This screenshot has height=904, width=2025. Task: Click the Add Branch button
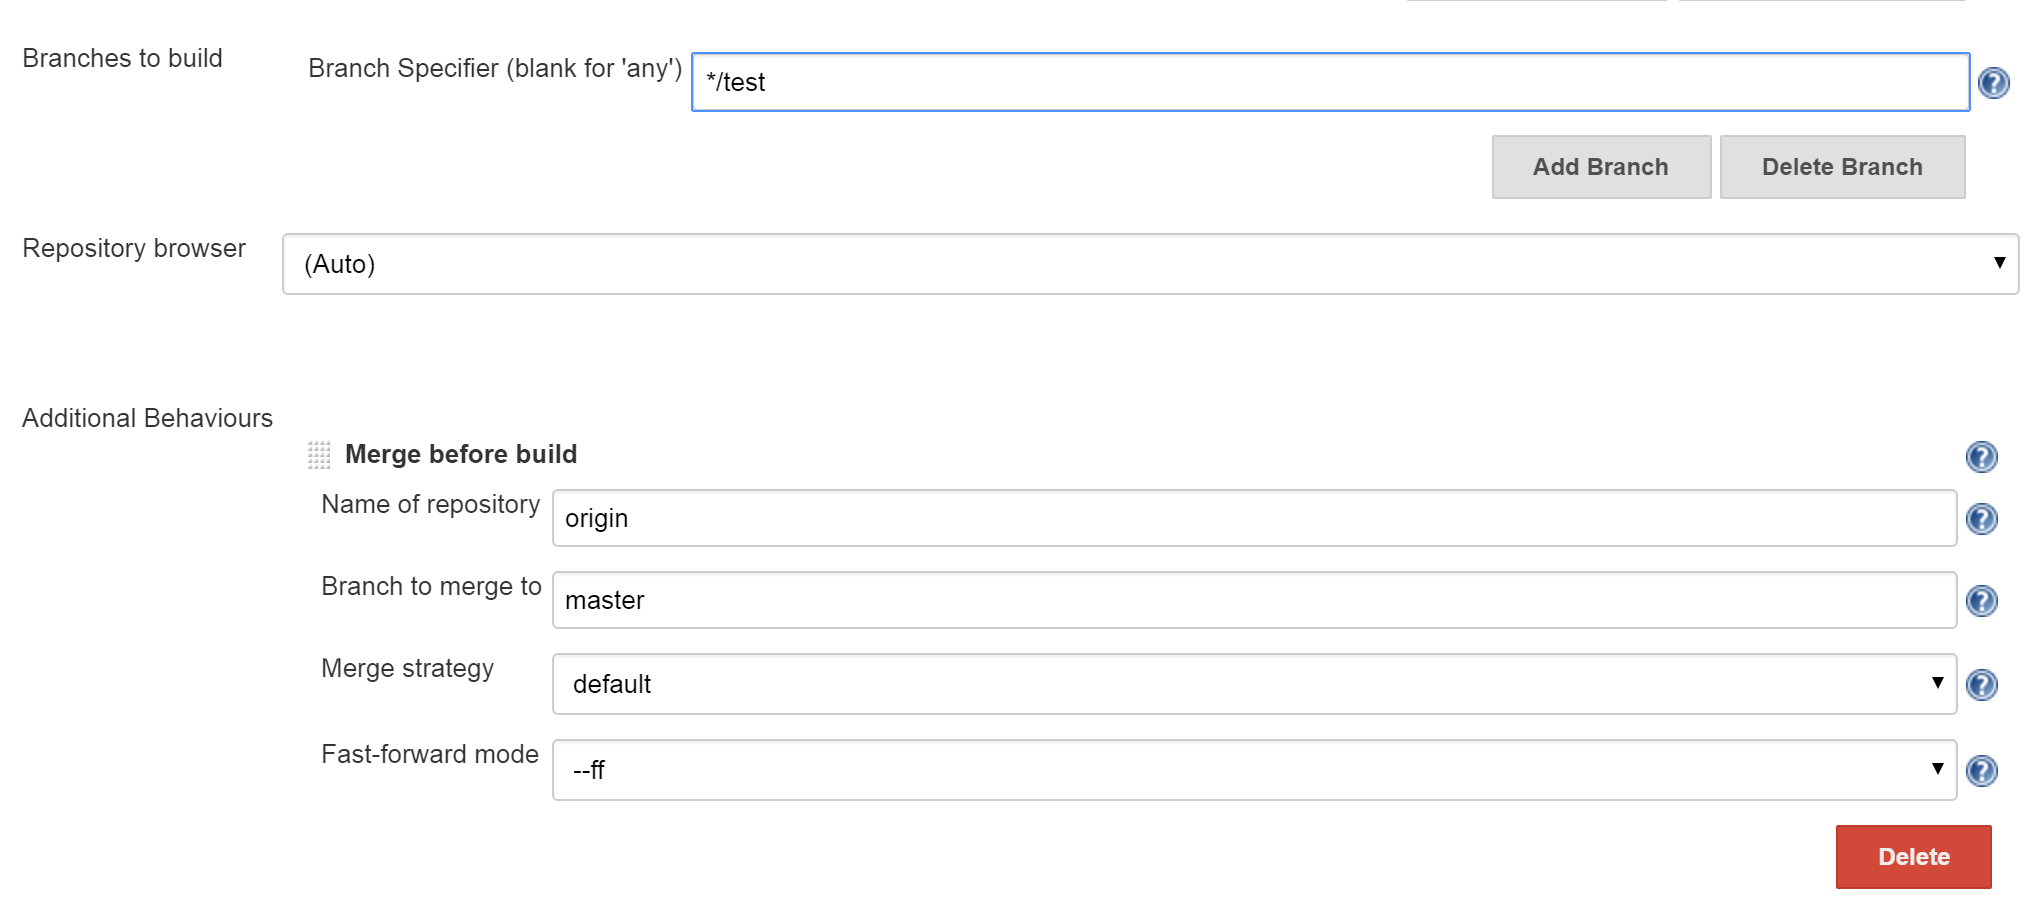tap(1601, 167)
